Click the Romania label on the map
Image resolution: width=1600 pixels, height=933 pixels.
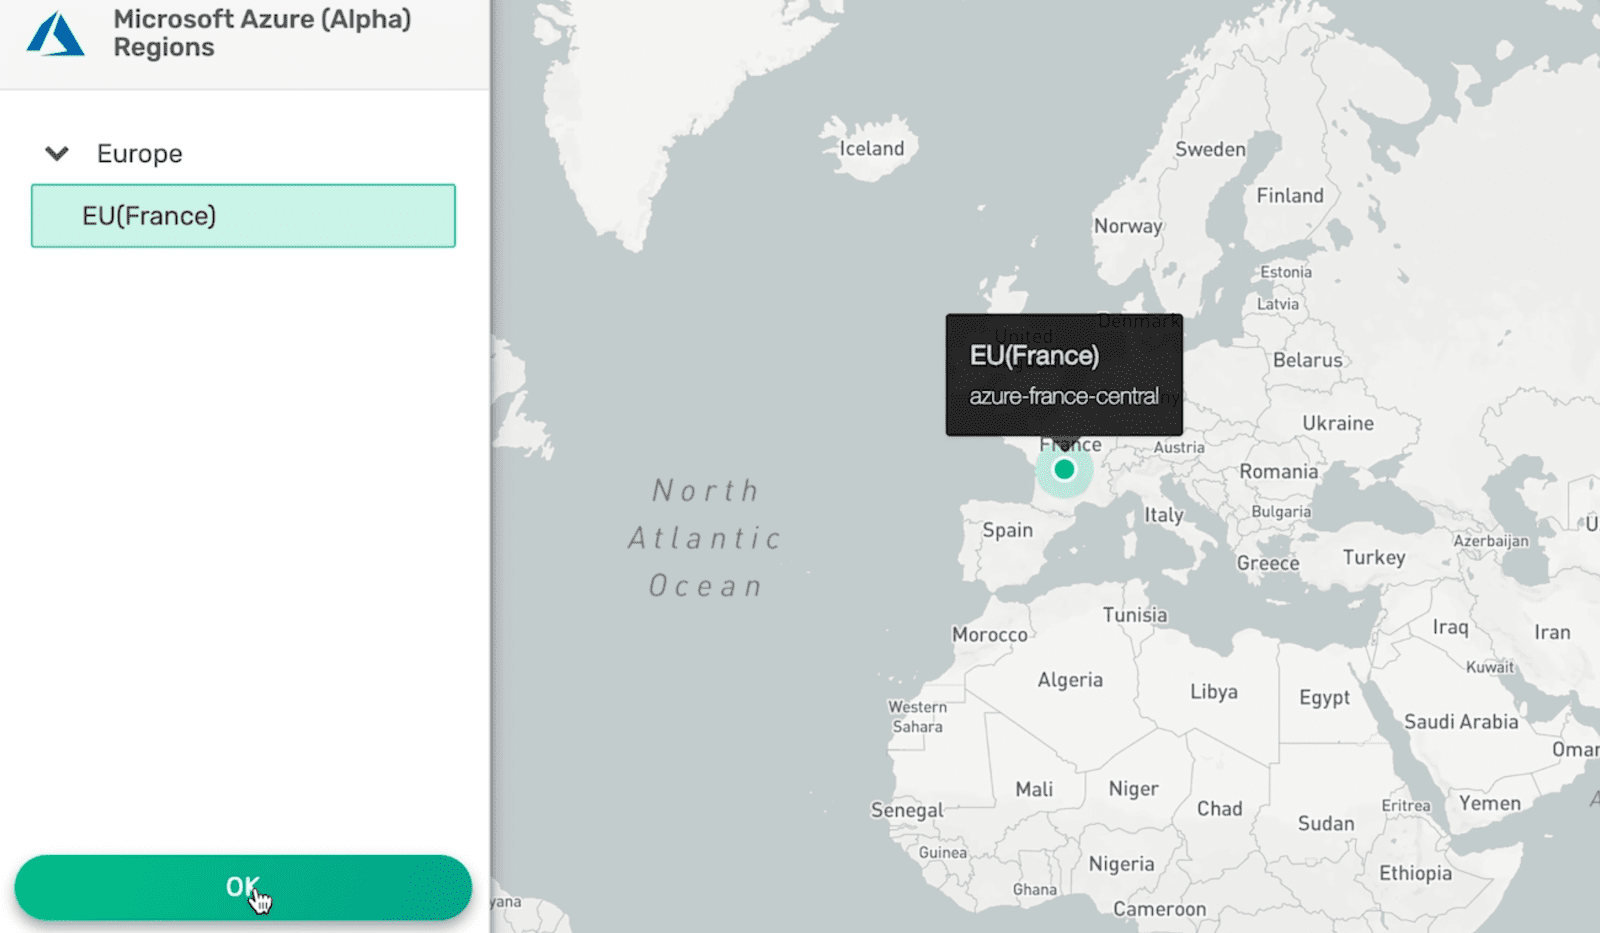click(x=1279, y=471)
